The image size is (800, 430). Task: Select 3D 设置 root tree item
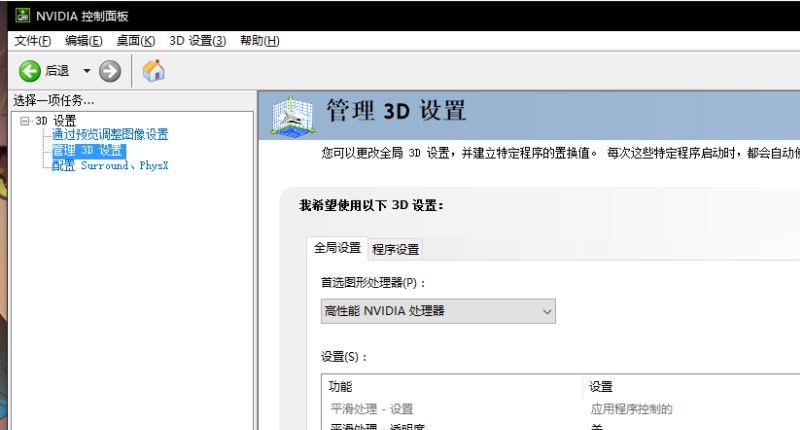[56, 121]
